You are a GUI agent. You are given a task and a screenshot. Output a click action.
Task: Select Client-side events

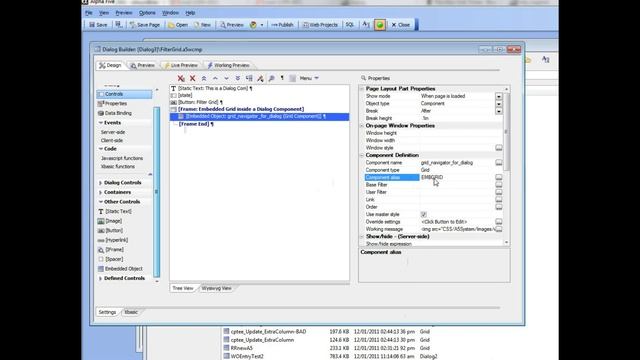tap(112, 140)
